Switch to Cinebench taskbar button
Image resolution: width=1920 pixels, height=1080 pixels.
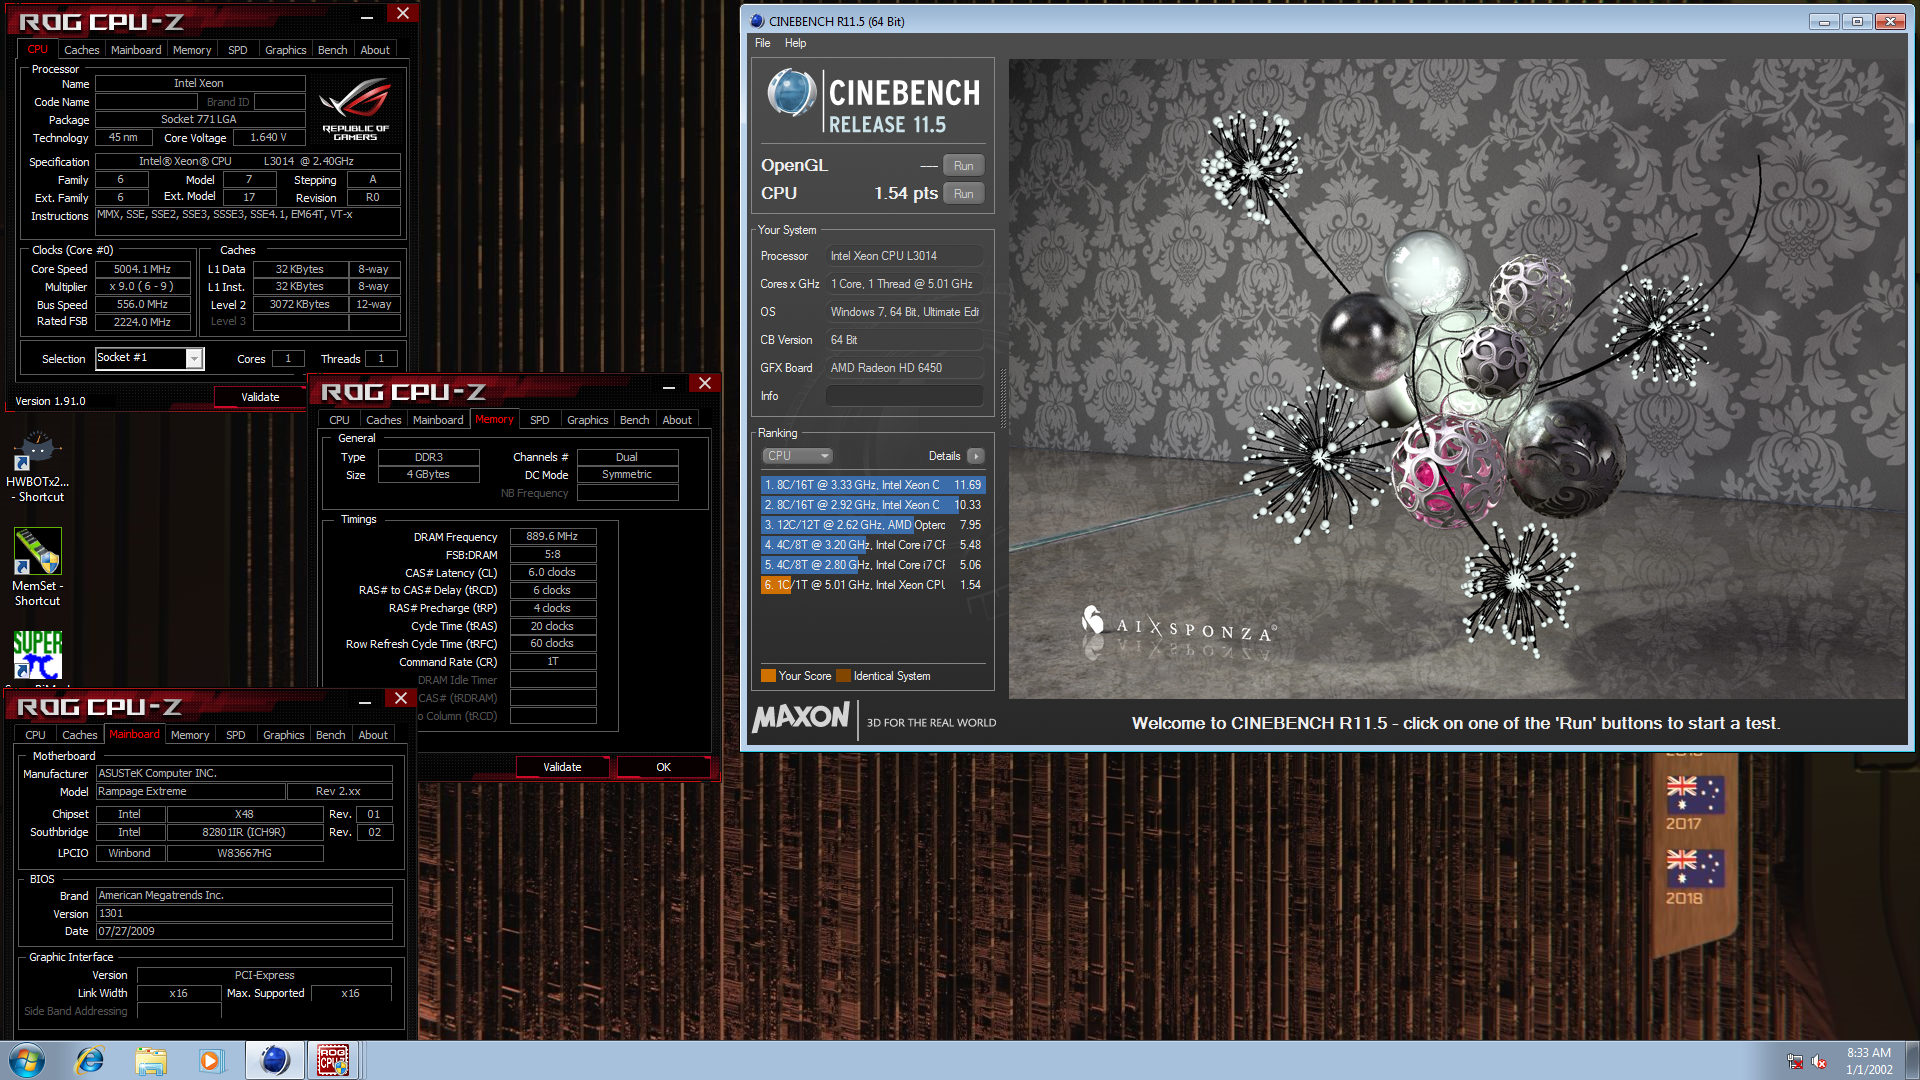[274, 1060]
